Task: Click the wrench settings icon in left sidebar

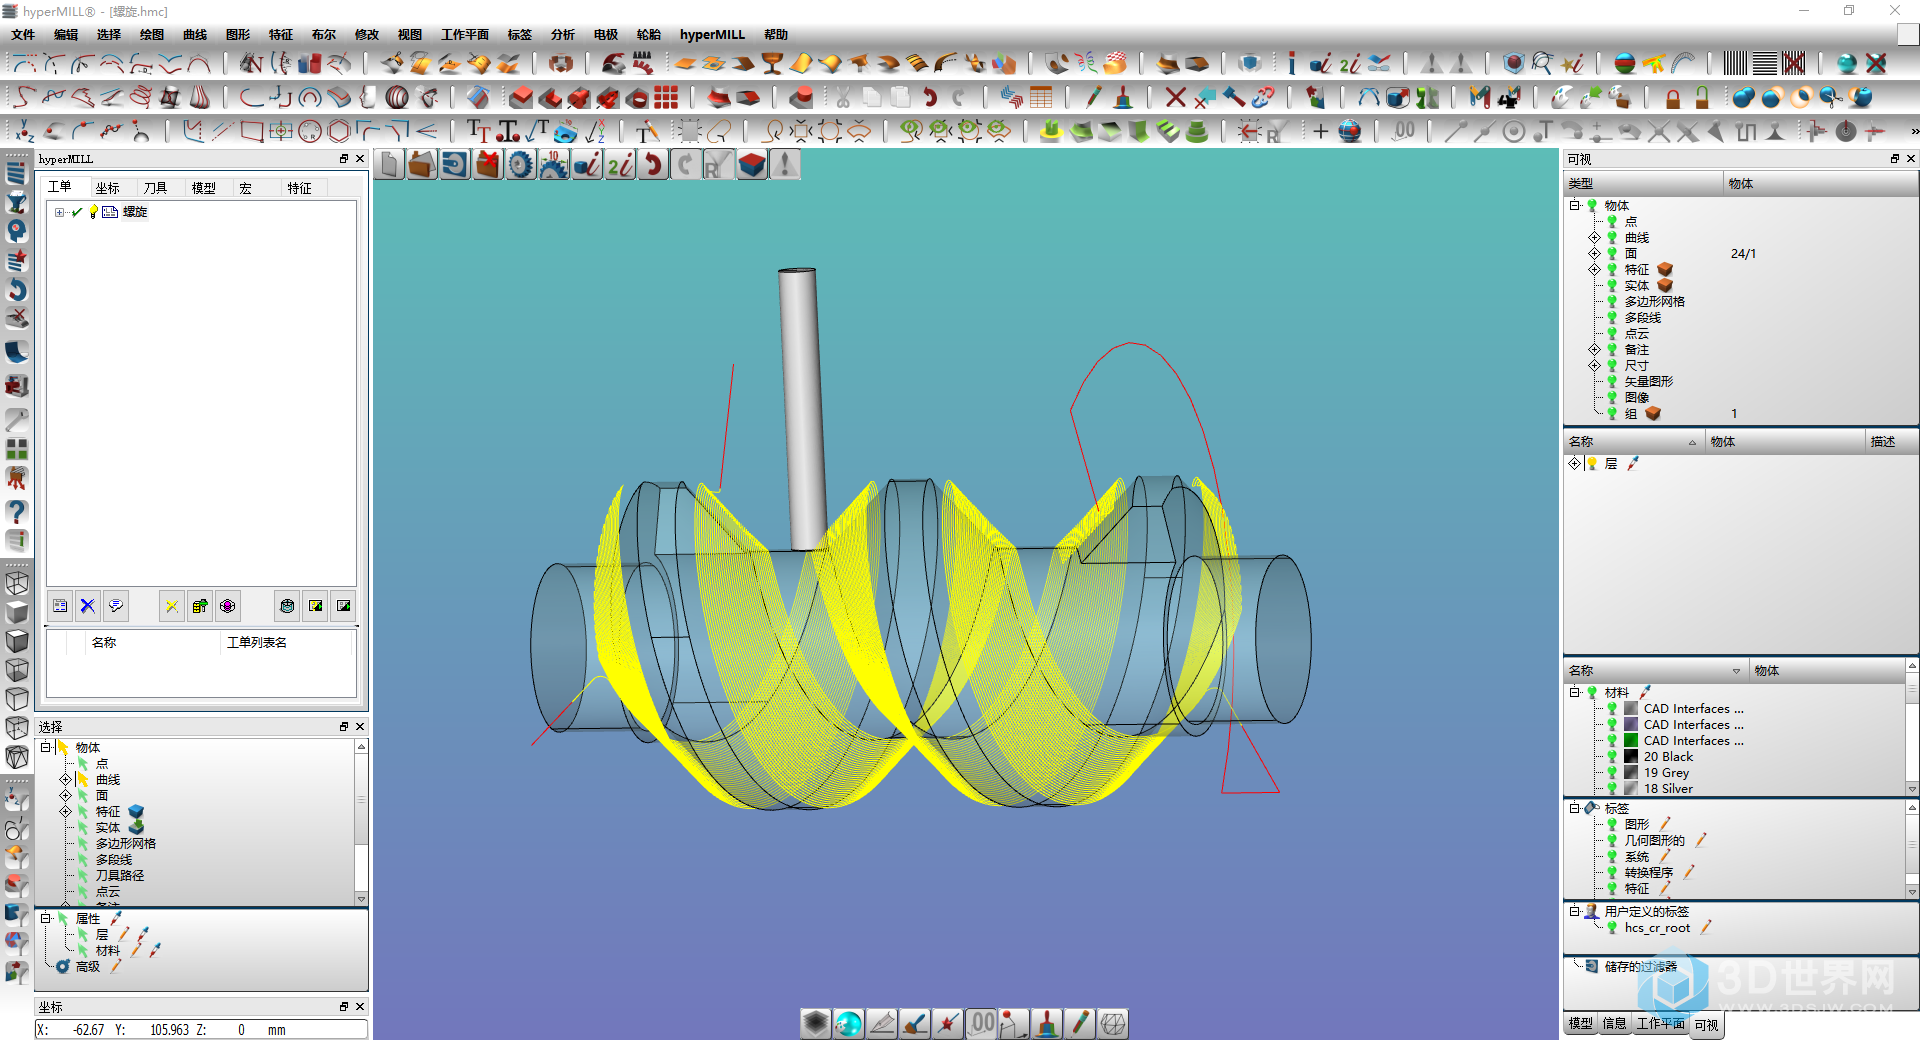Action: (x=17, y=420)
